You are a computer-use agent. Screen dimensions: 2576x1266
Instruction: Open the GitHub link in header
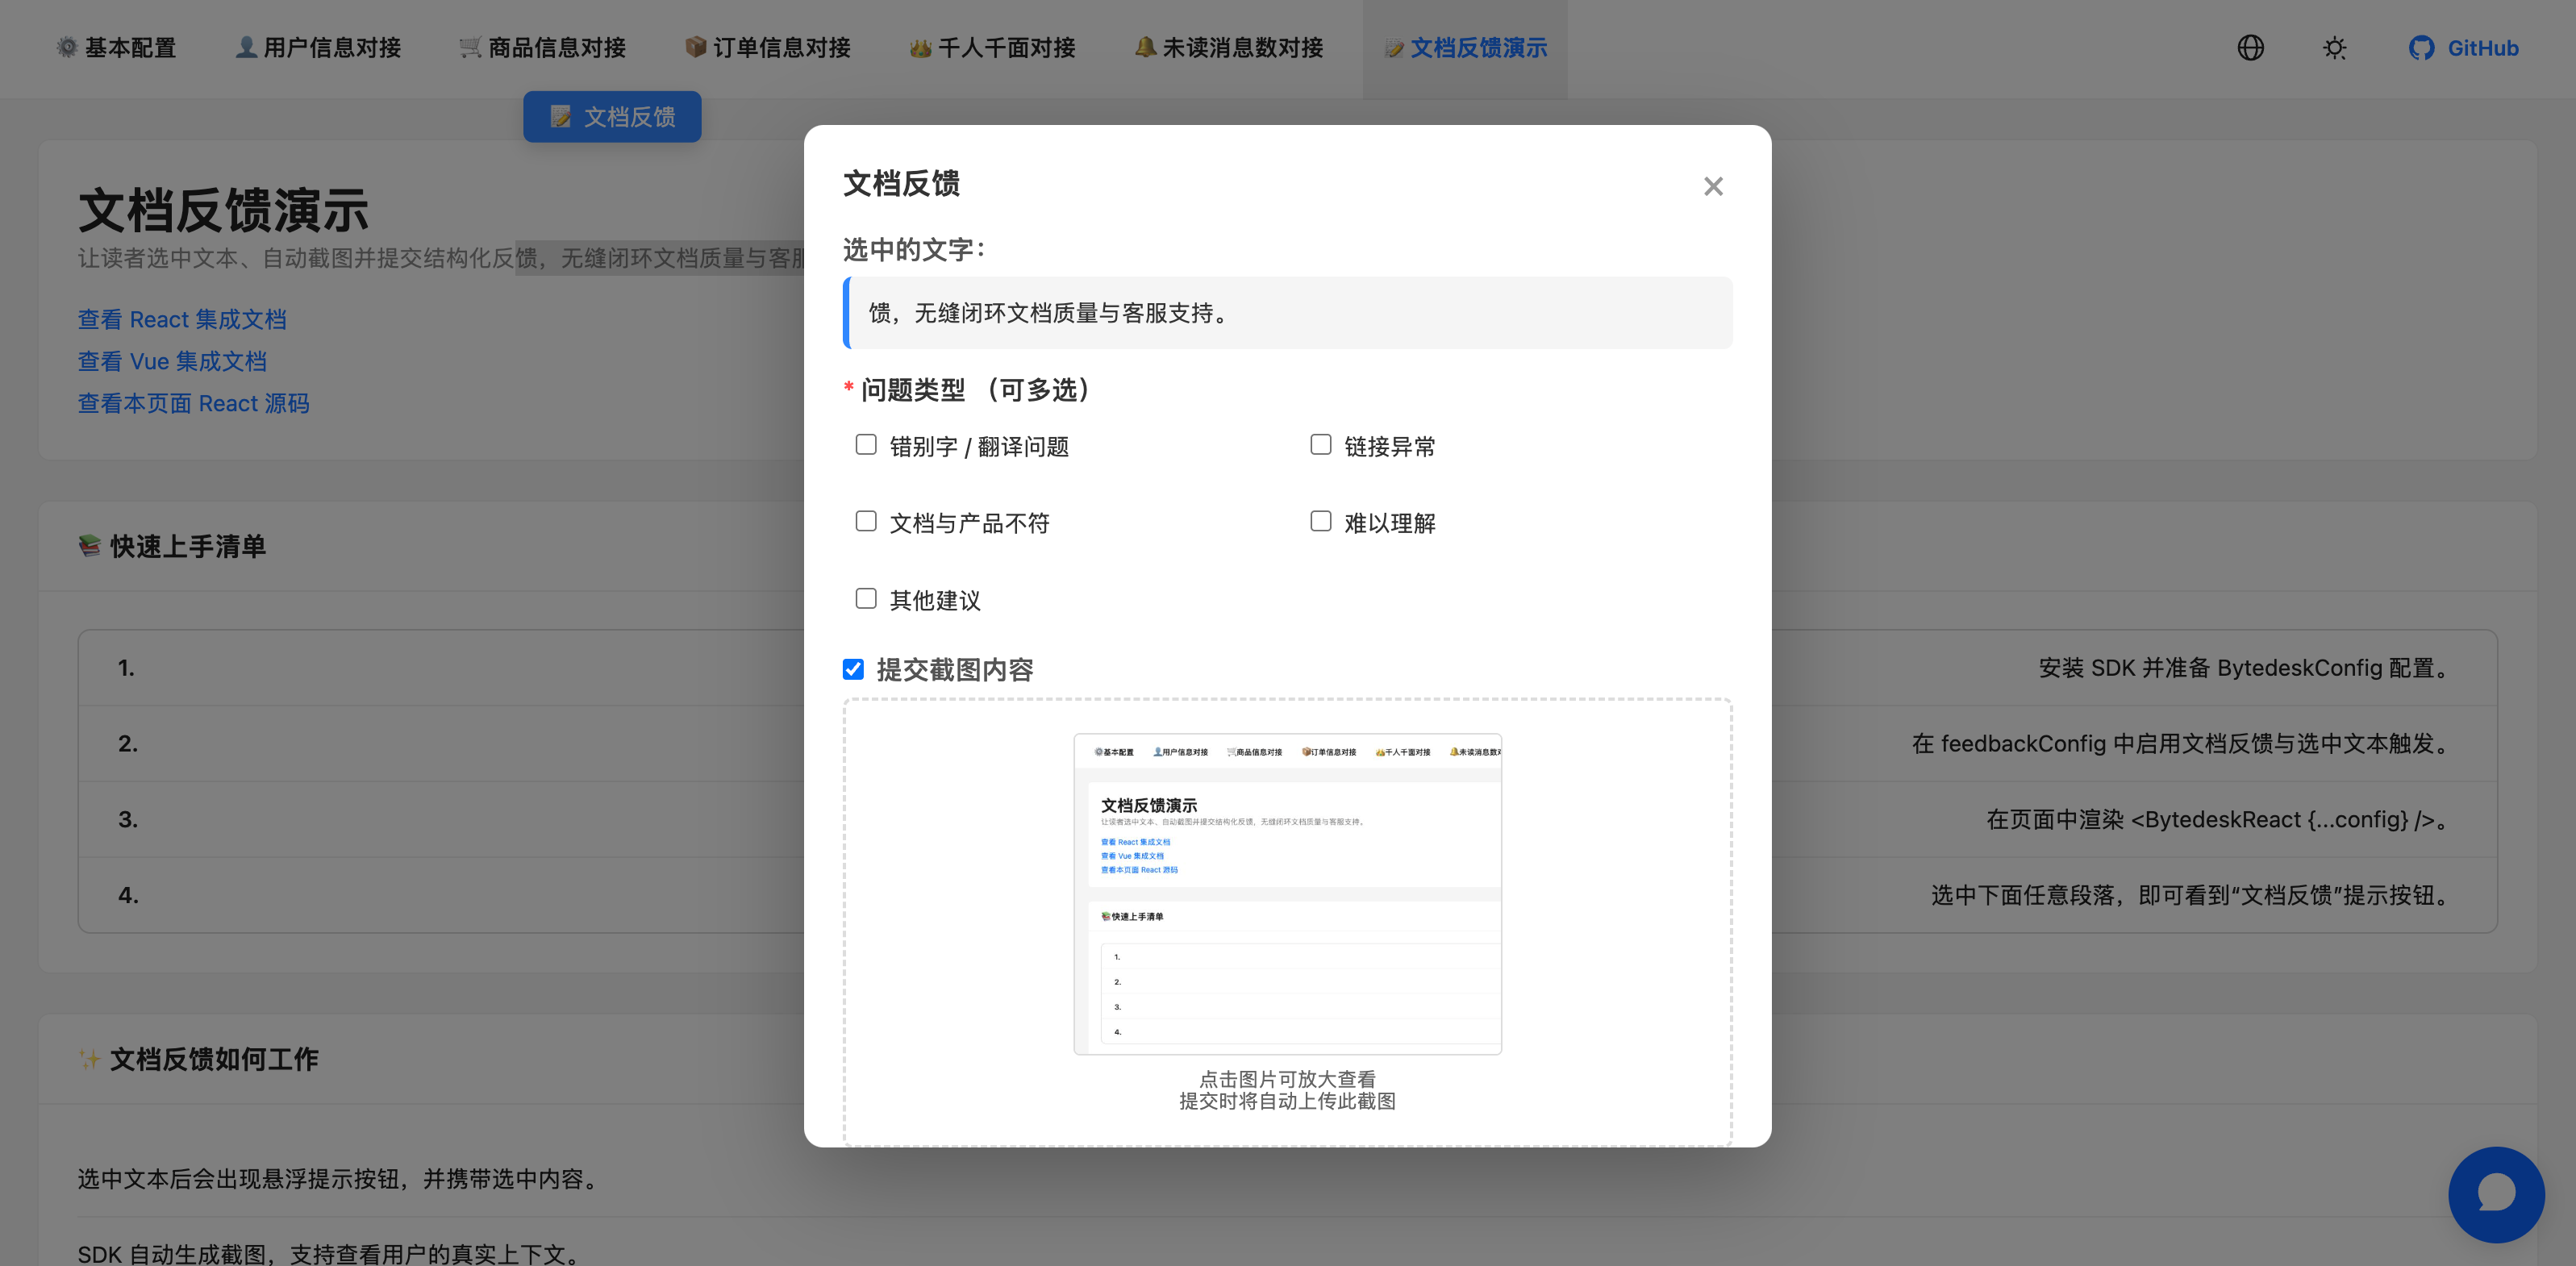(2463, 48)
